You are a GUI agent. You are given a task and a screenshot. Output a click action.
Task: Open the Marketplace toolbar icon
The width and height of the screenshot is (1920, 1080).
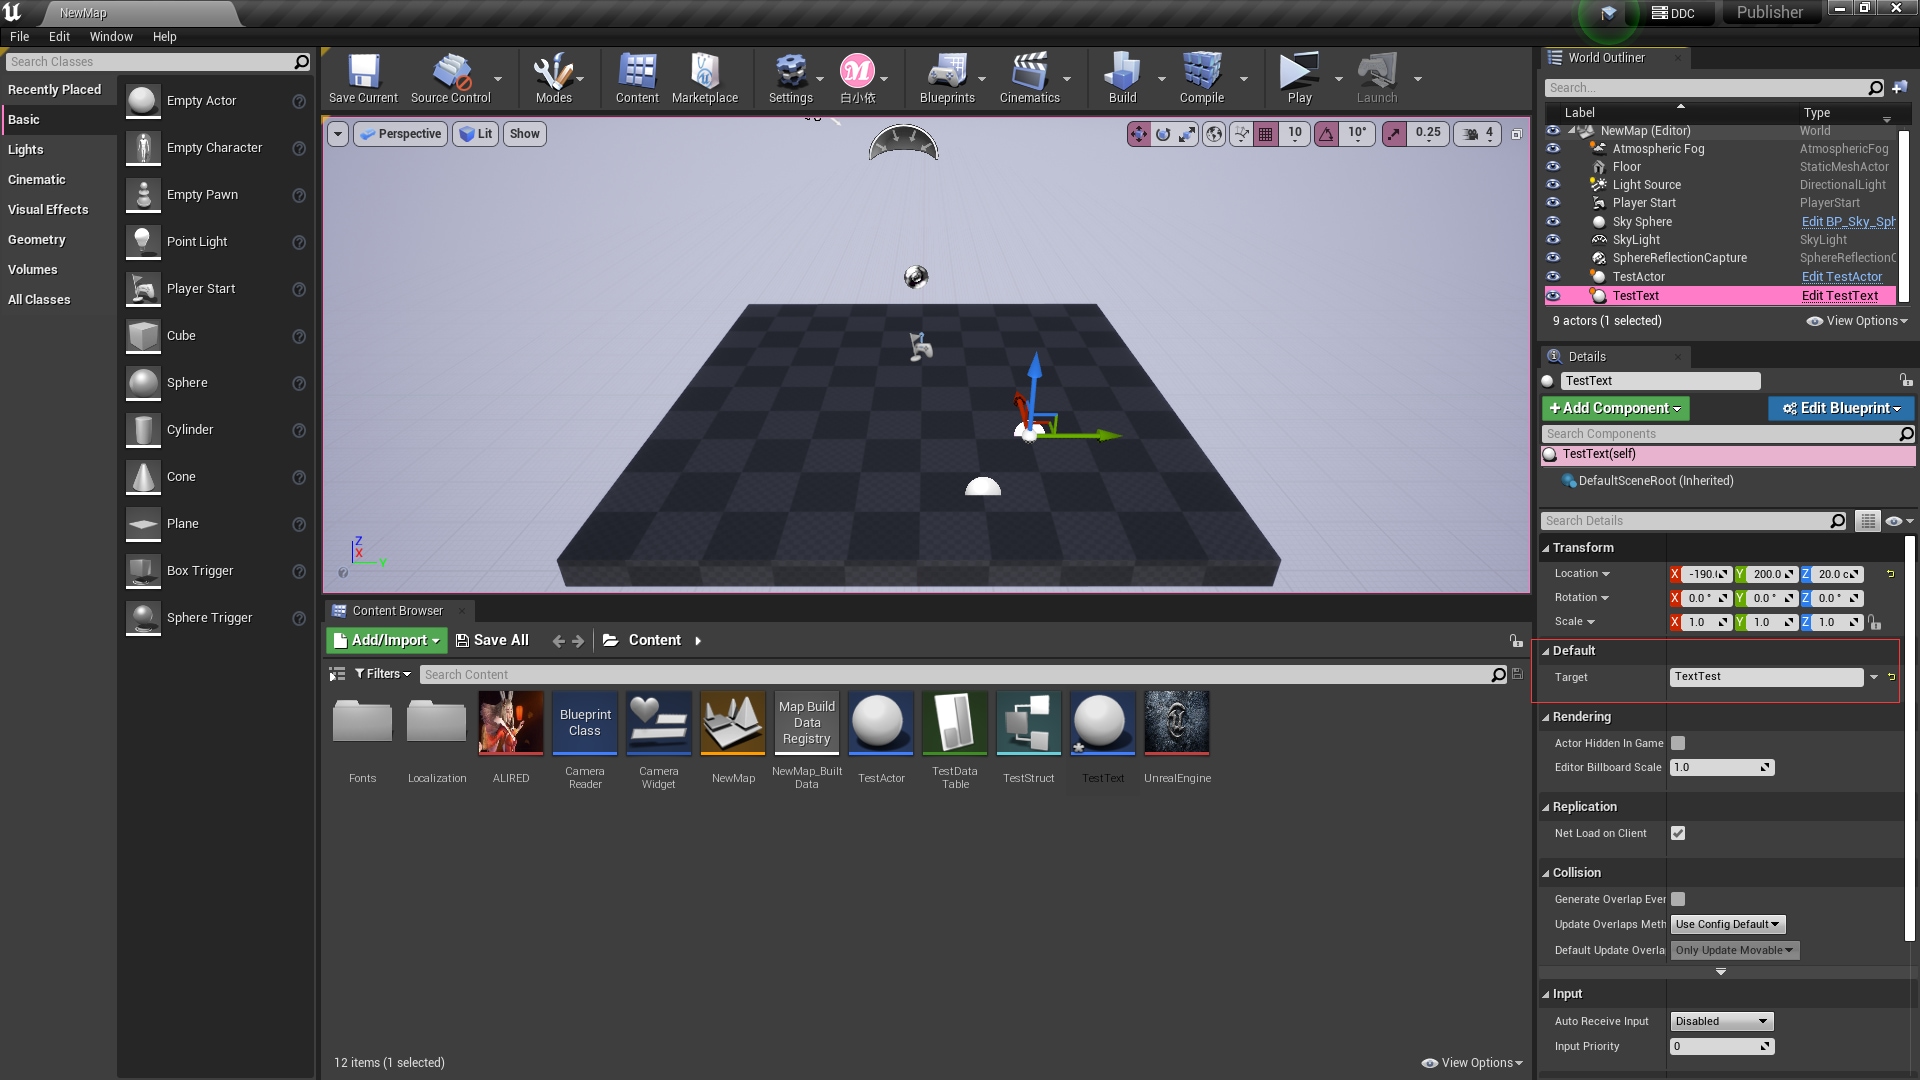click(x=704, y=78)
